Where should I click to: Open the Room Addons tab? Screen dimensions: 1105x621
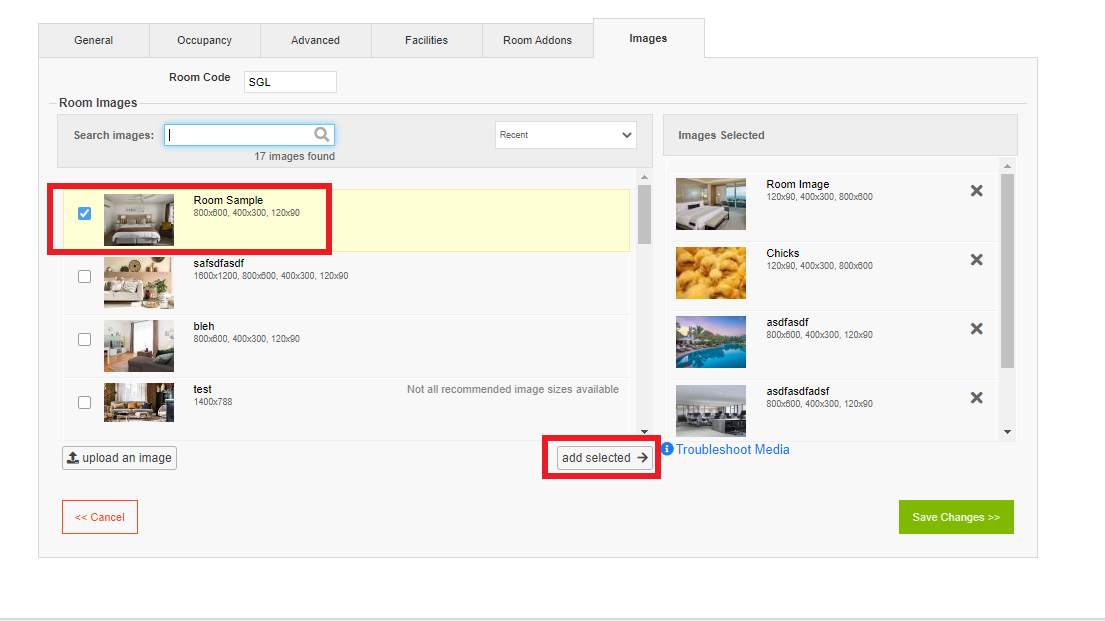538,40
